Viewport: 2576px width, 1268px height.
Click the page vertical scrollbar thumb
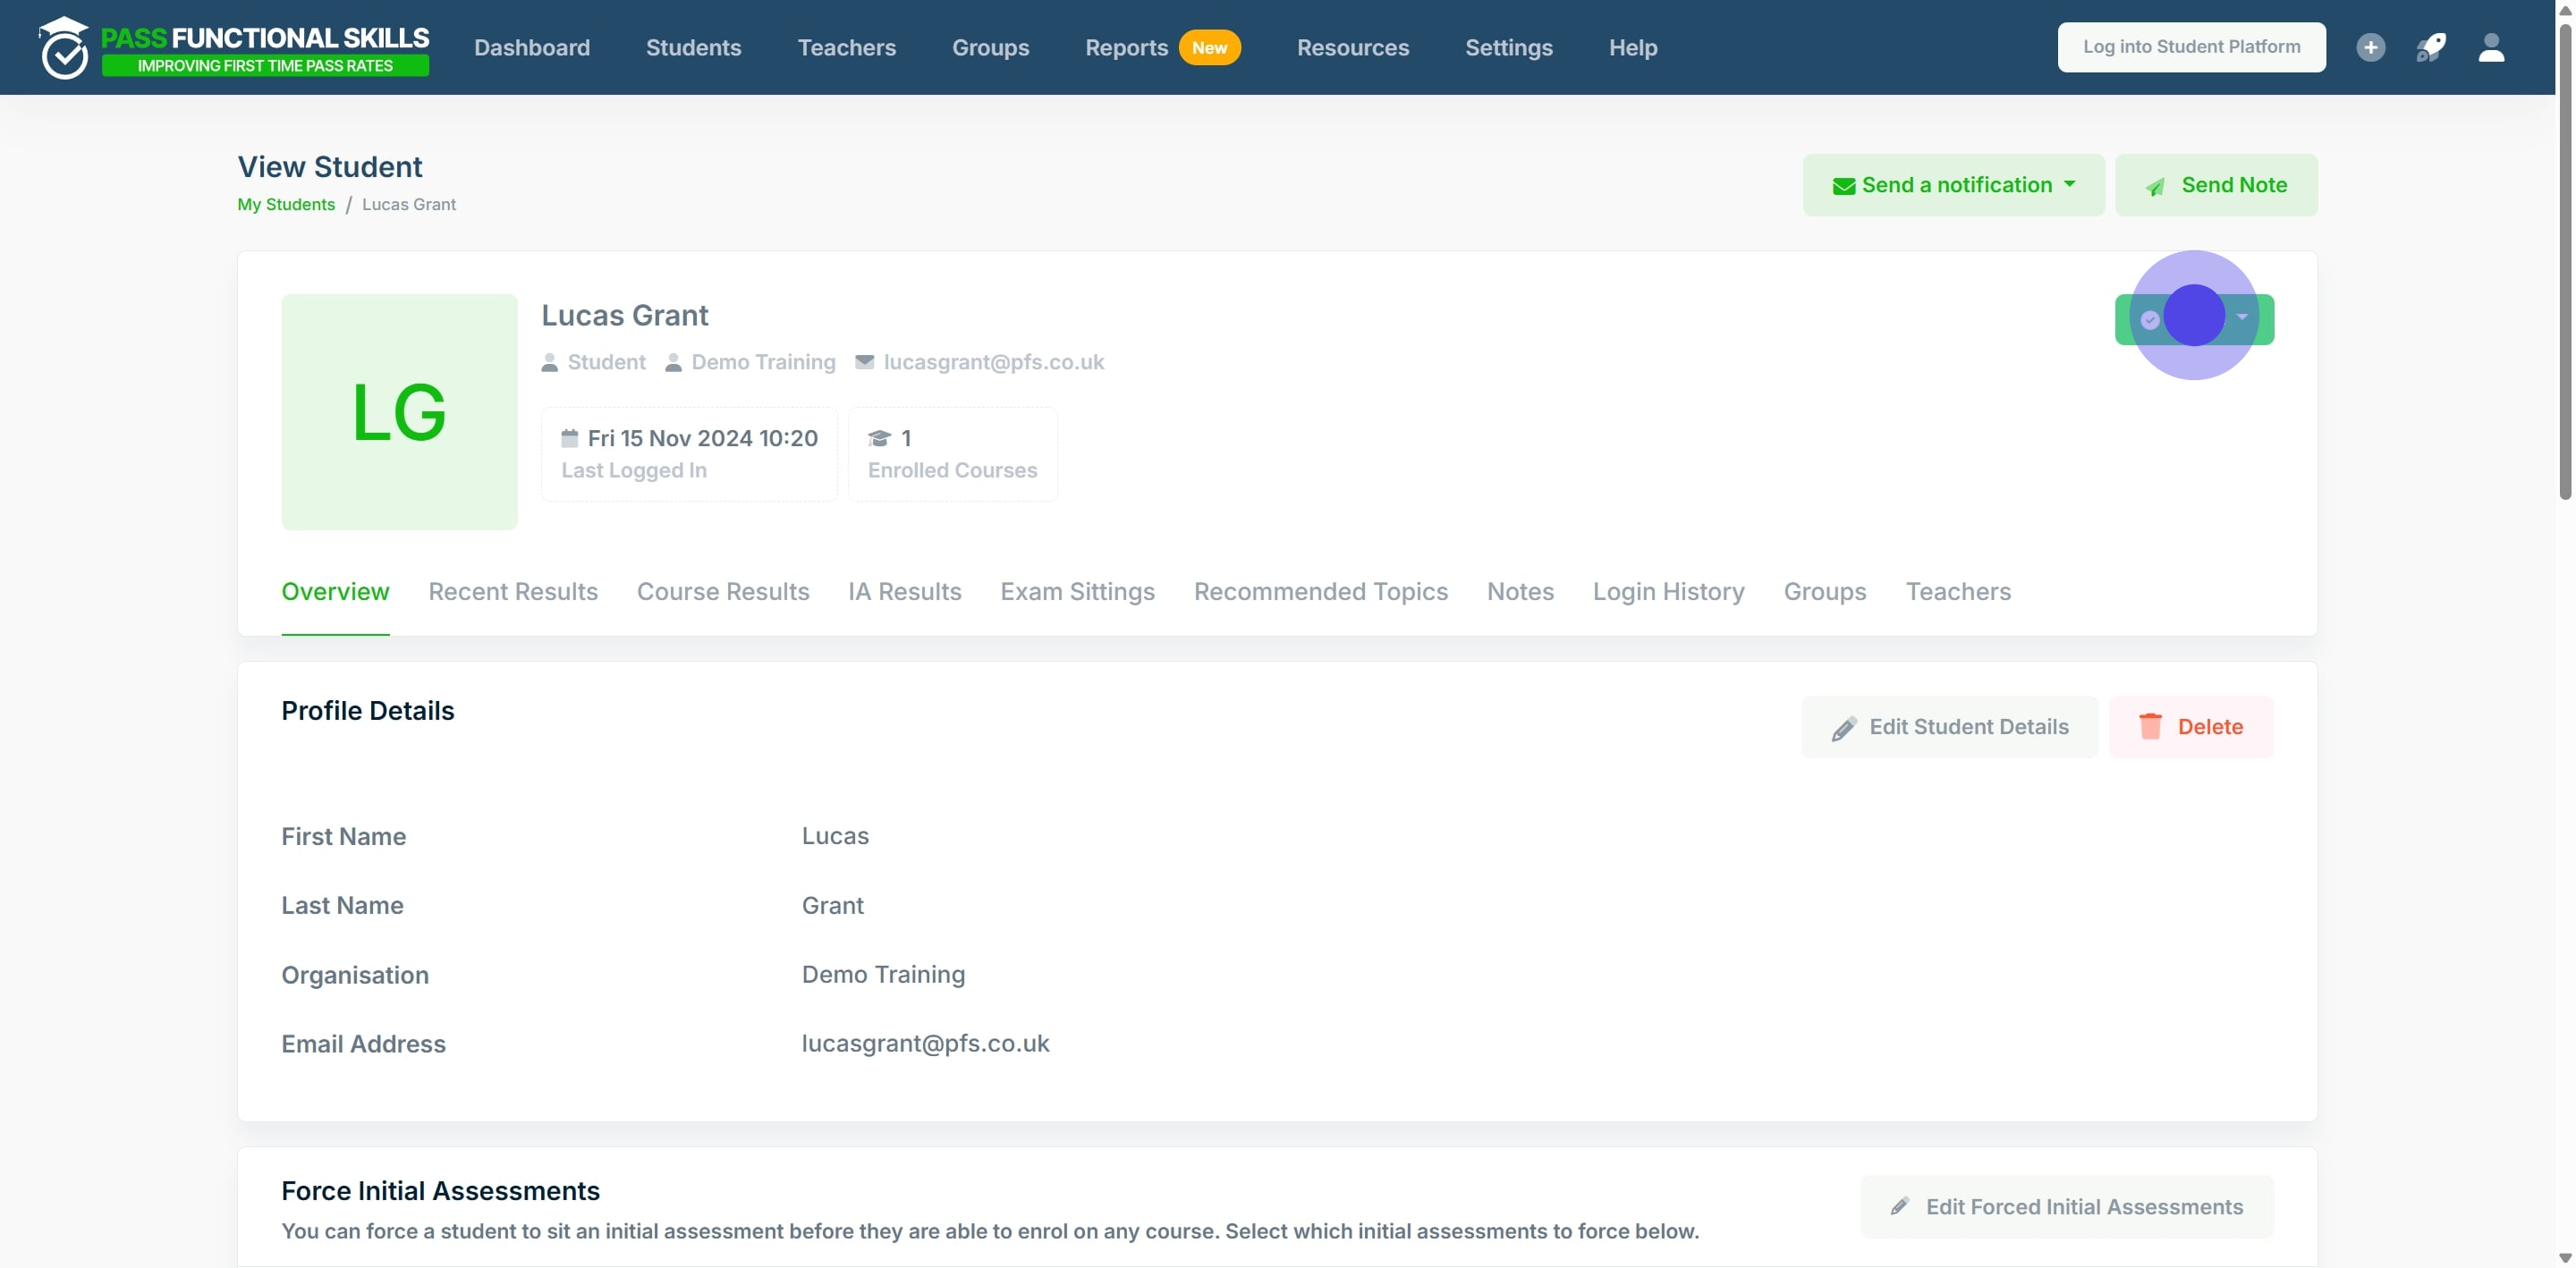(x=2565, y=260)
